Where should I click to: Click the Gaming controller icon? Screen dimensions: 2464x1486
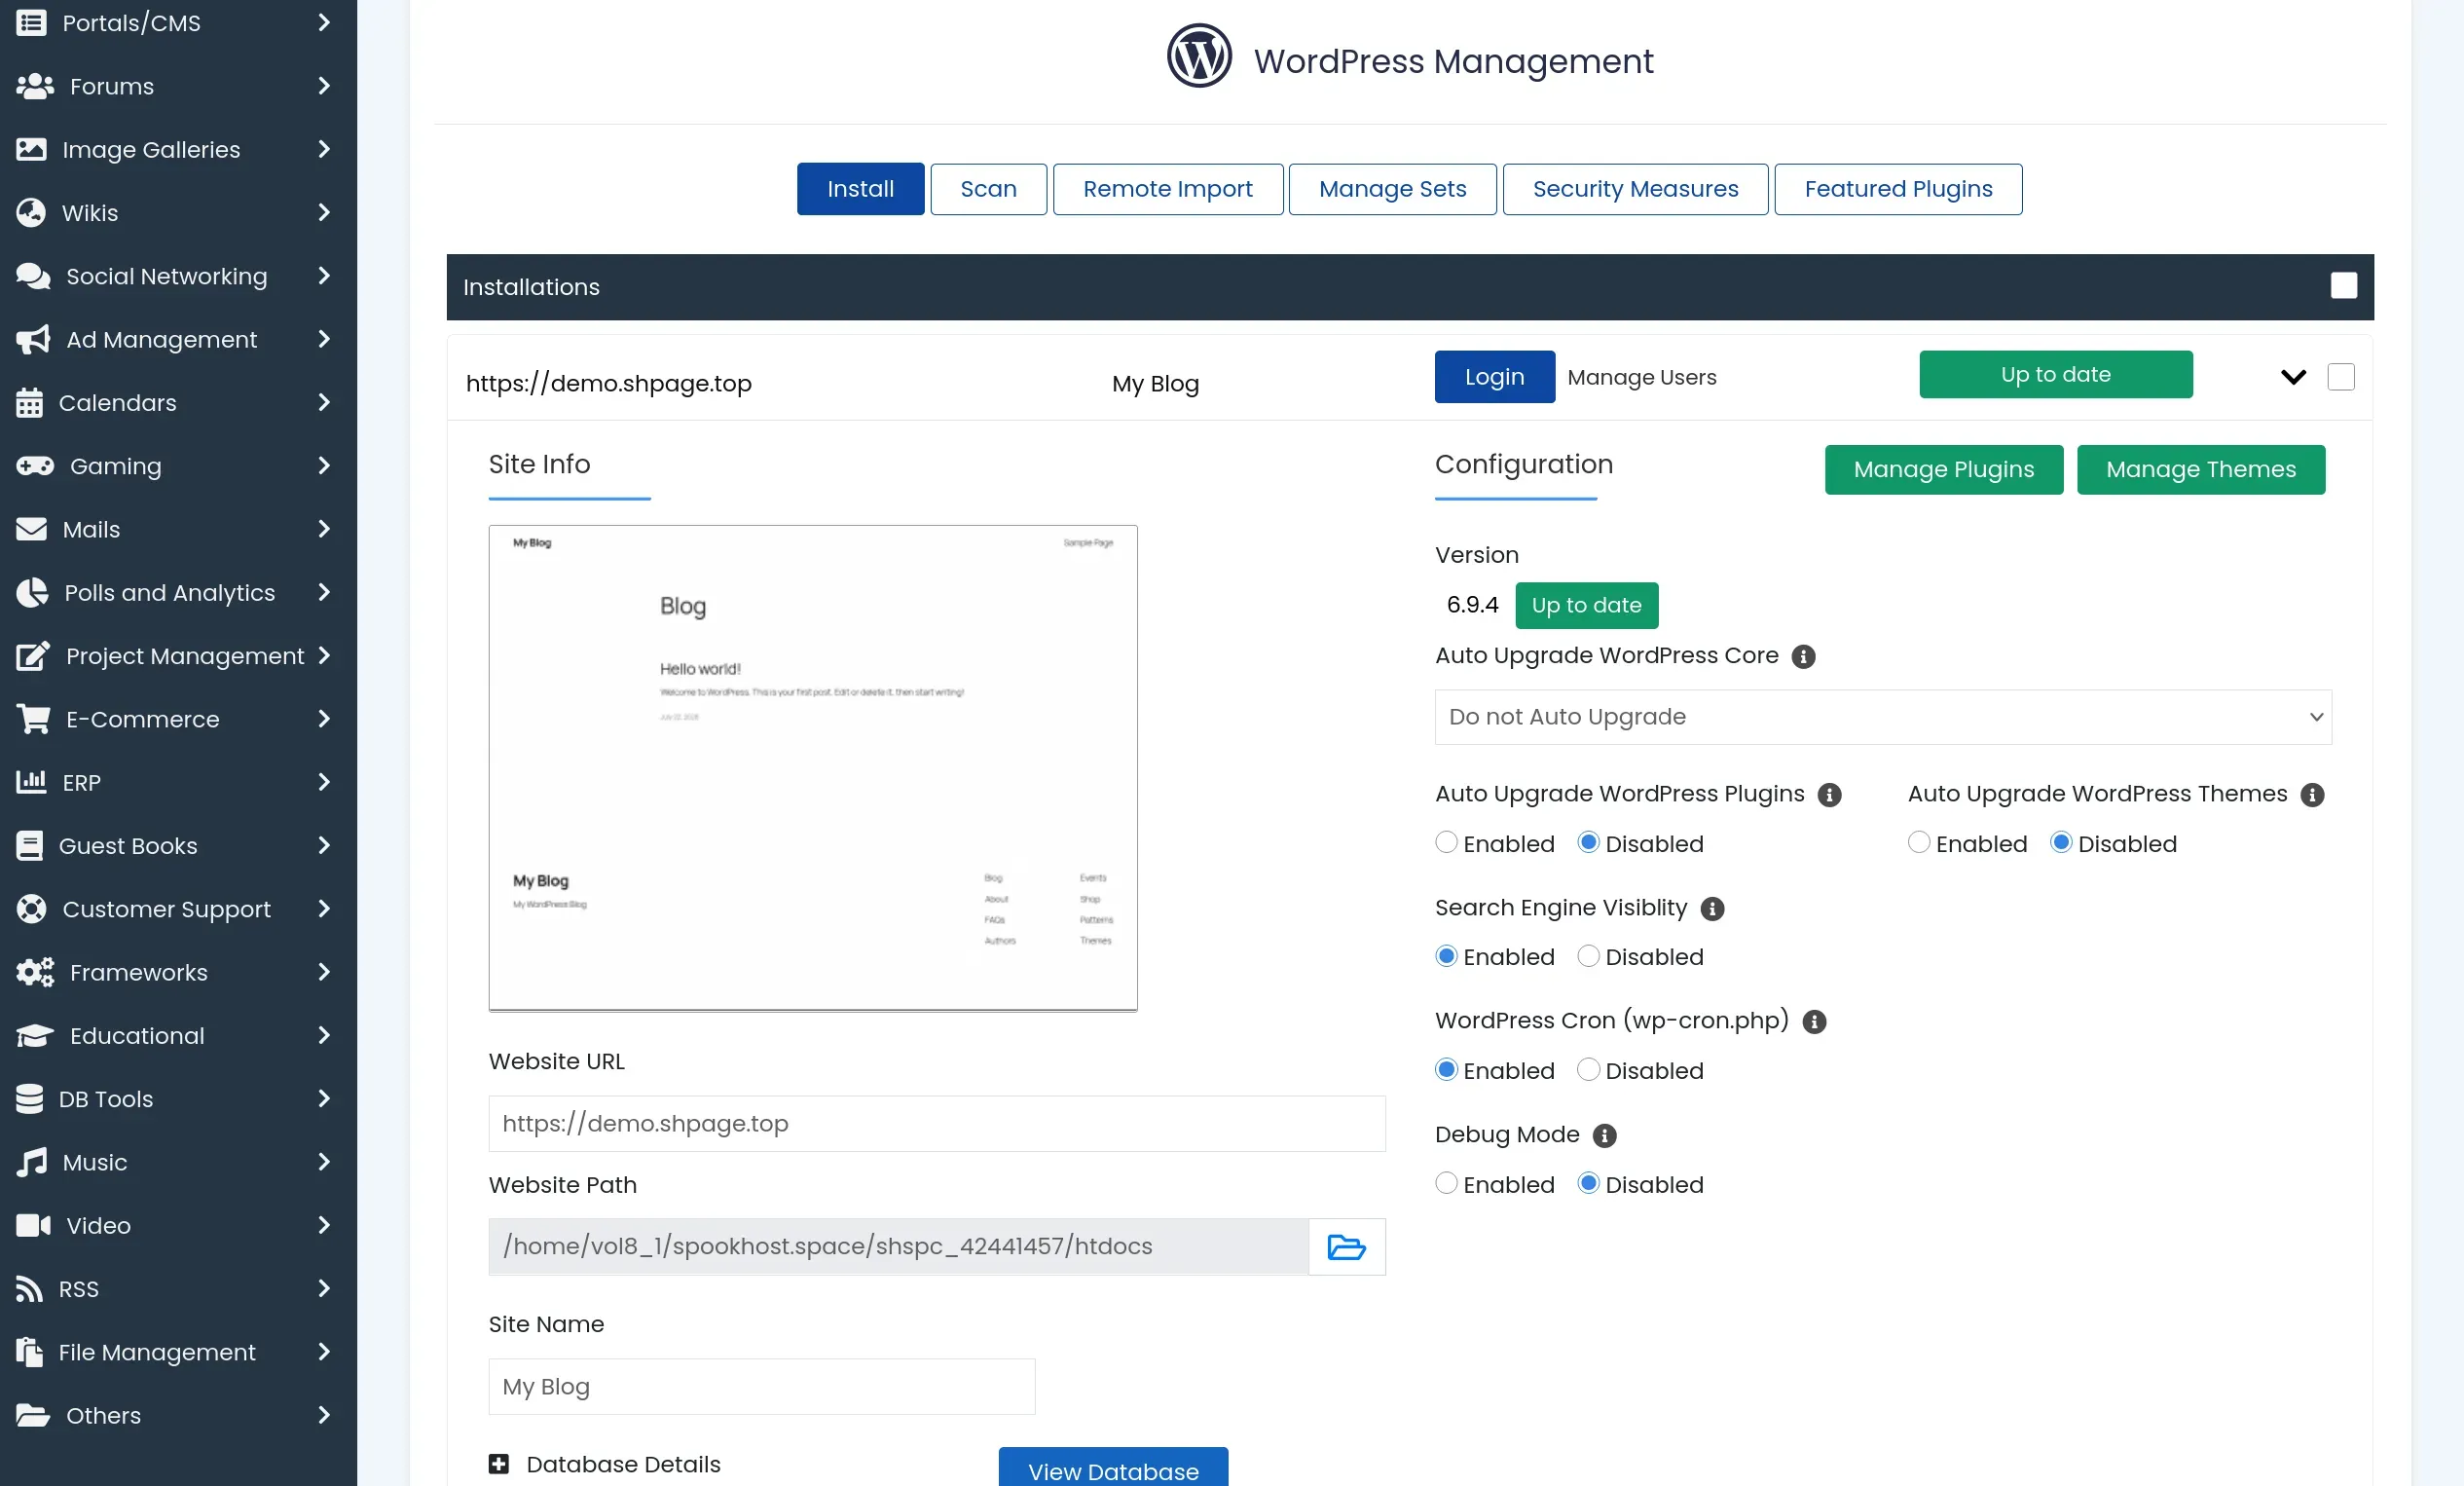[35, 466]
